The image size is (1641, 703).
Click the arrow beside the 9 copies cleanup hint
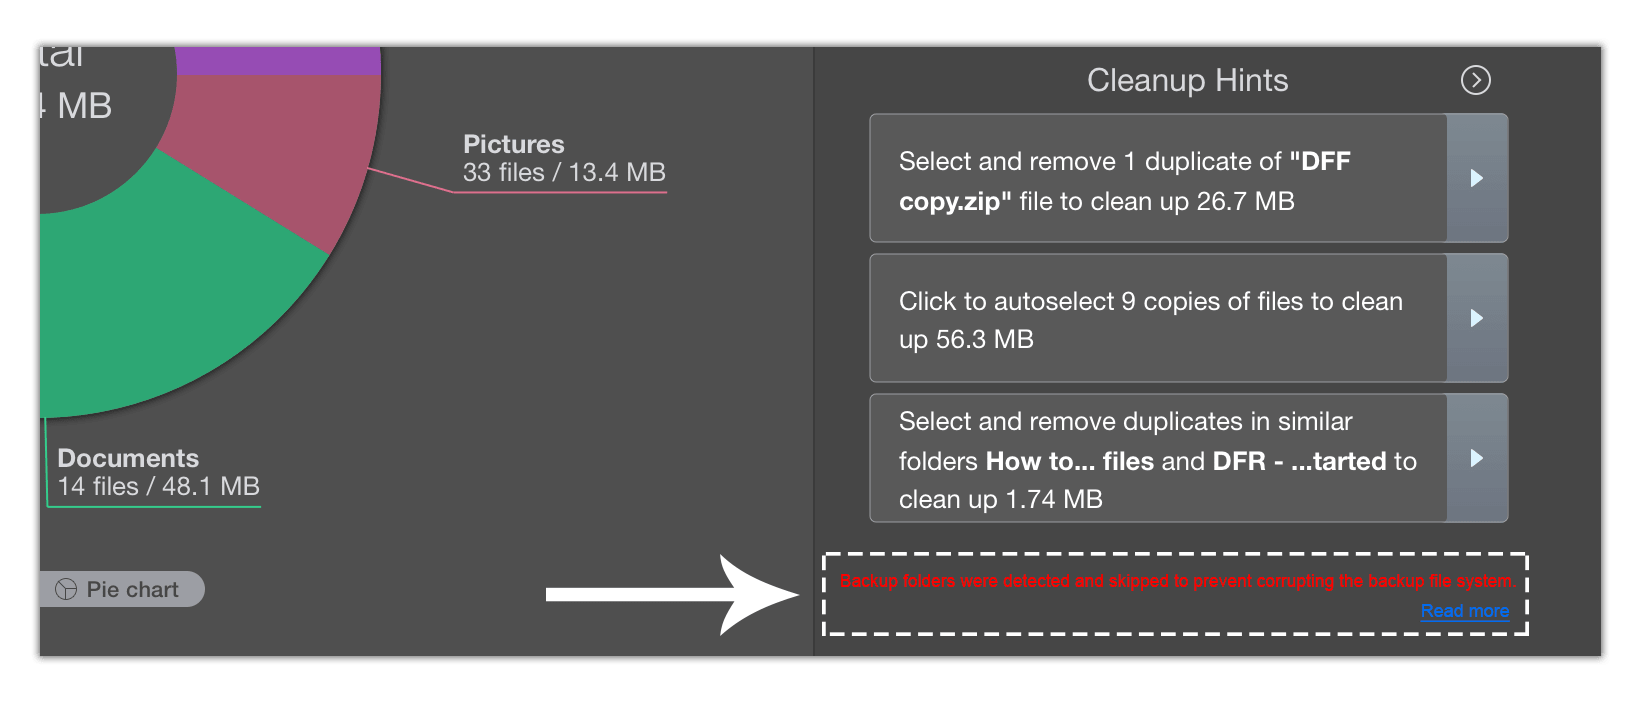tap(1477, 319)
